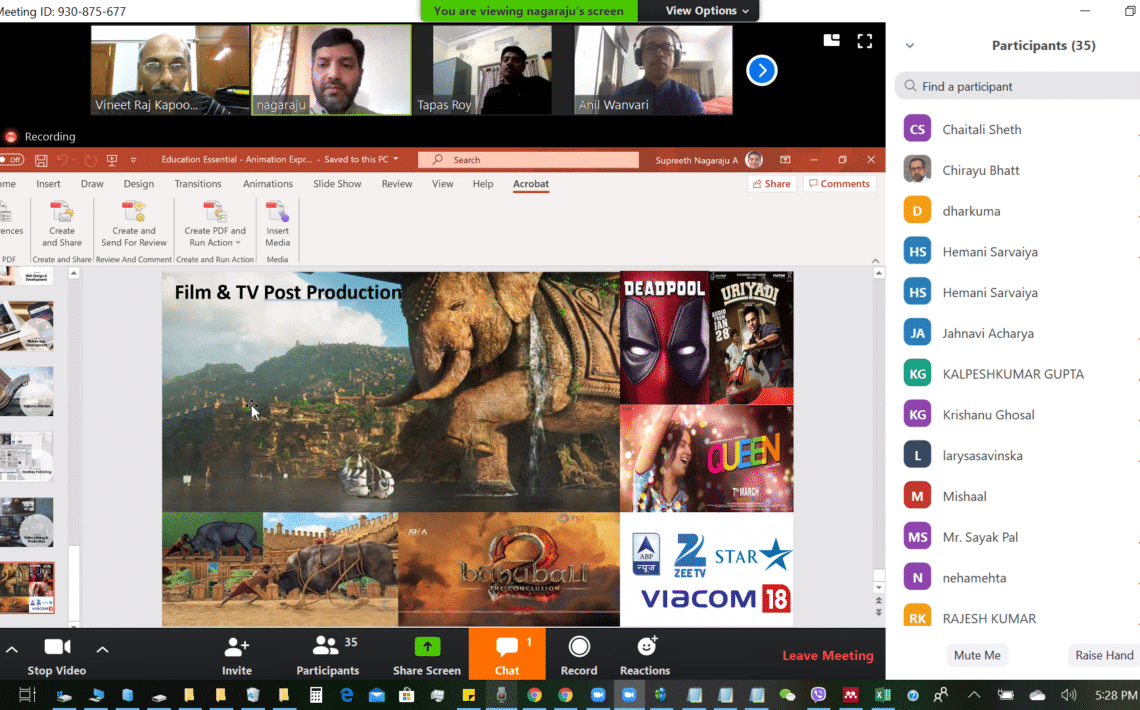Enter full screen view icon
Image resolution: width=1140 pixels, height=710 pixels.
point(865,40)
